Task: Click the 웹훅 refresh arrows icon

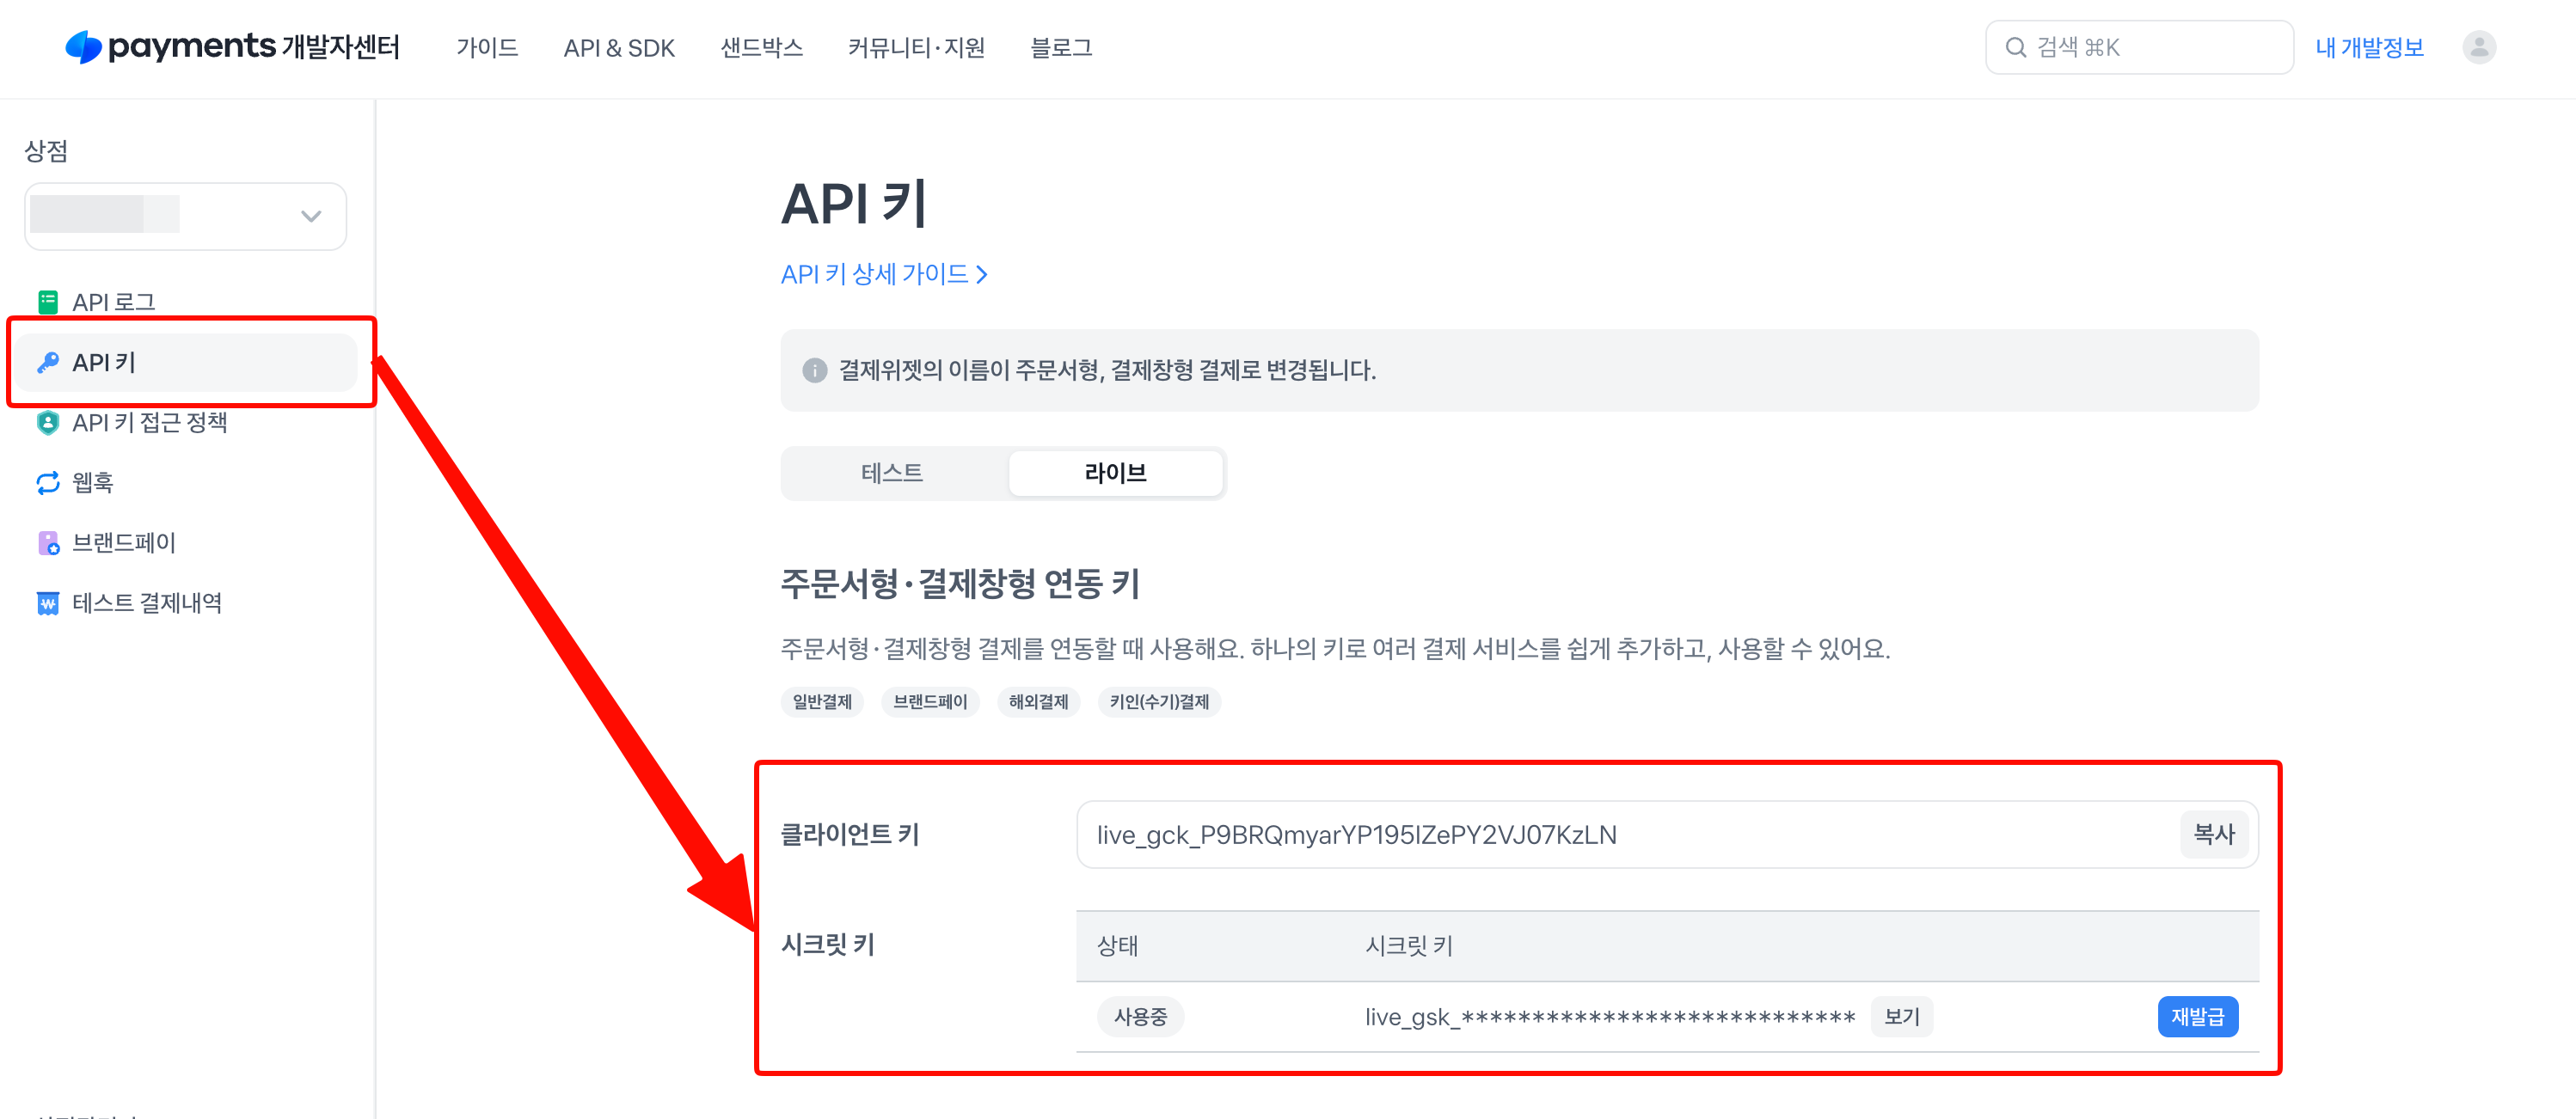Action: click(x=47, y=482)
